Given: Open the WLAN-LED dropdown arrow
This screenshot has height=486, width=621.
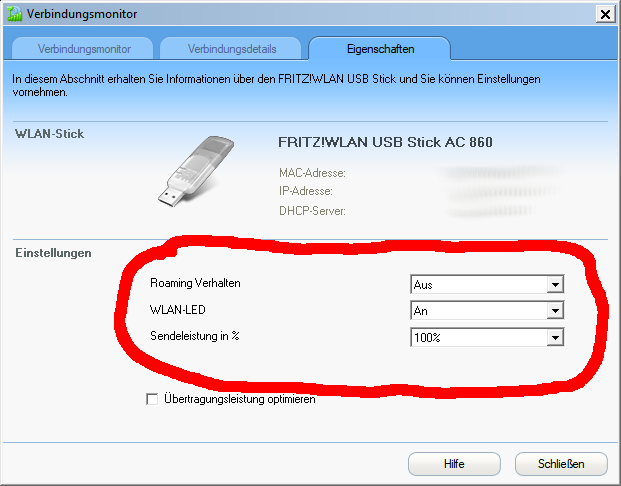Looking at the screenshot, I should [555, 311].
